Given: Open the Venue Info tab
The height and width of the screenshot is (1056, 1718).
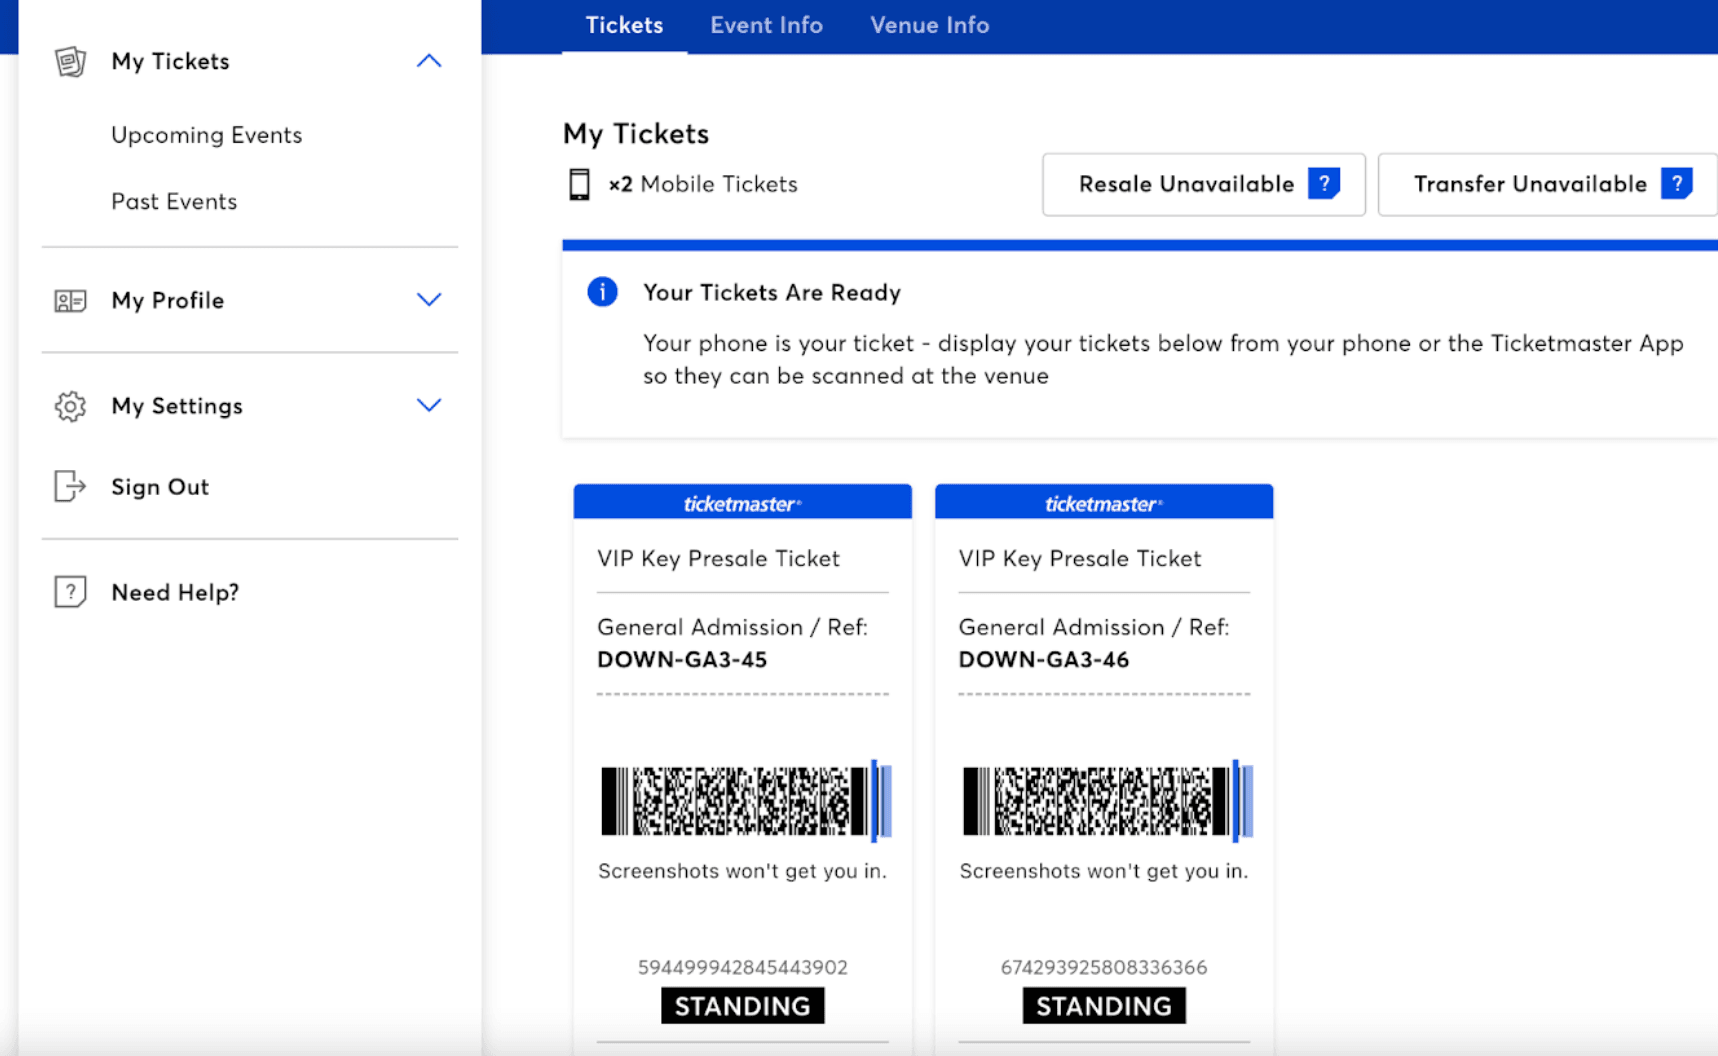Looking at the screenshot, I should pos(929,25).
